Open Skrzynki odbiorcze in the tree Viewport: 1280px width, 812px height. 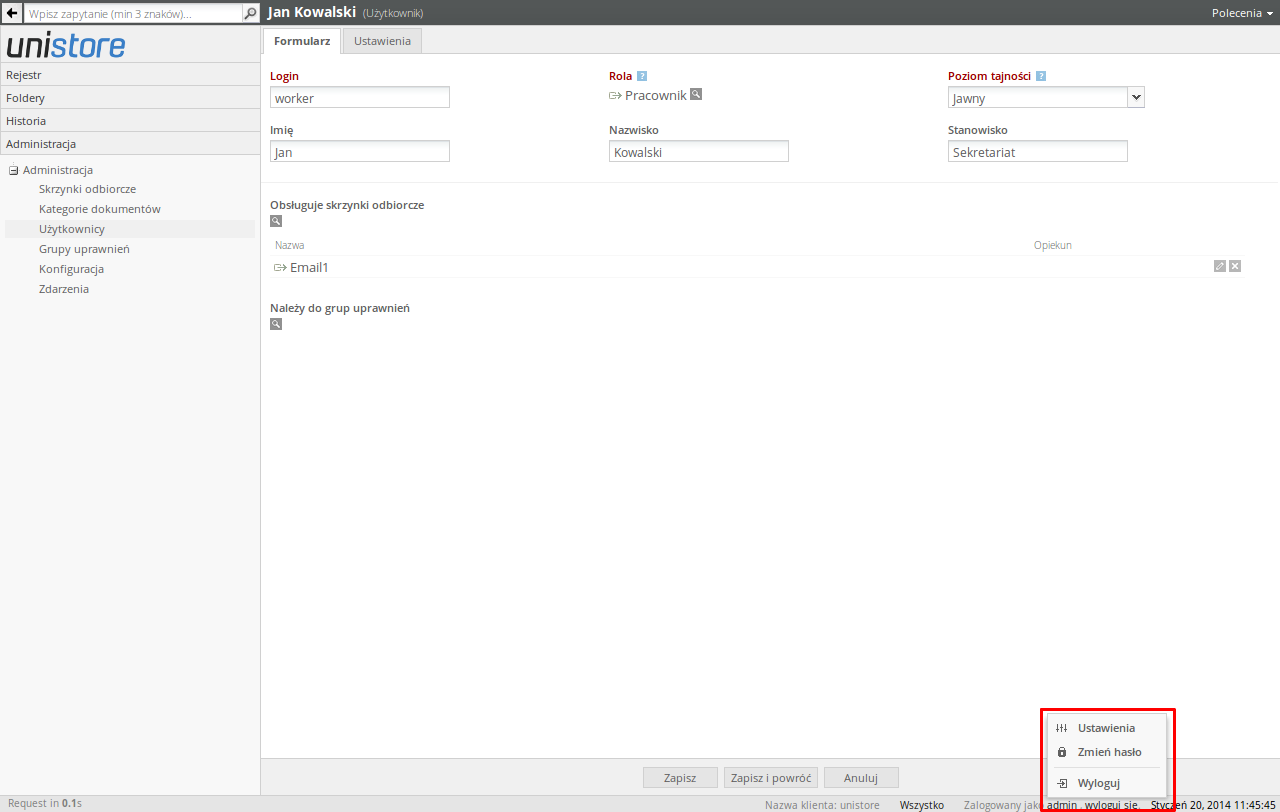(x=88, y=189)
